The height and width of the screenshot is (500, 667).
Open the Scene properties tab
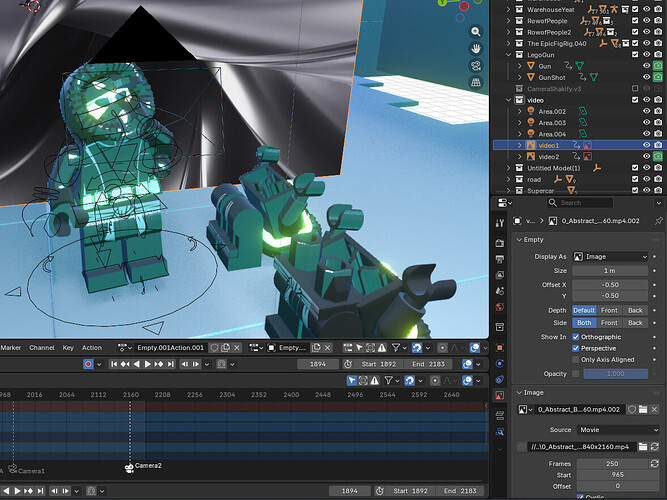point(500,291)
